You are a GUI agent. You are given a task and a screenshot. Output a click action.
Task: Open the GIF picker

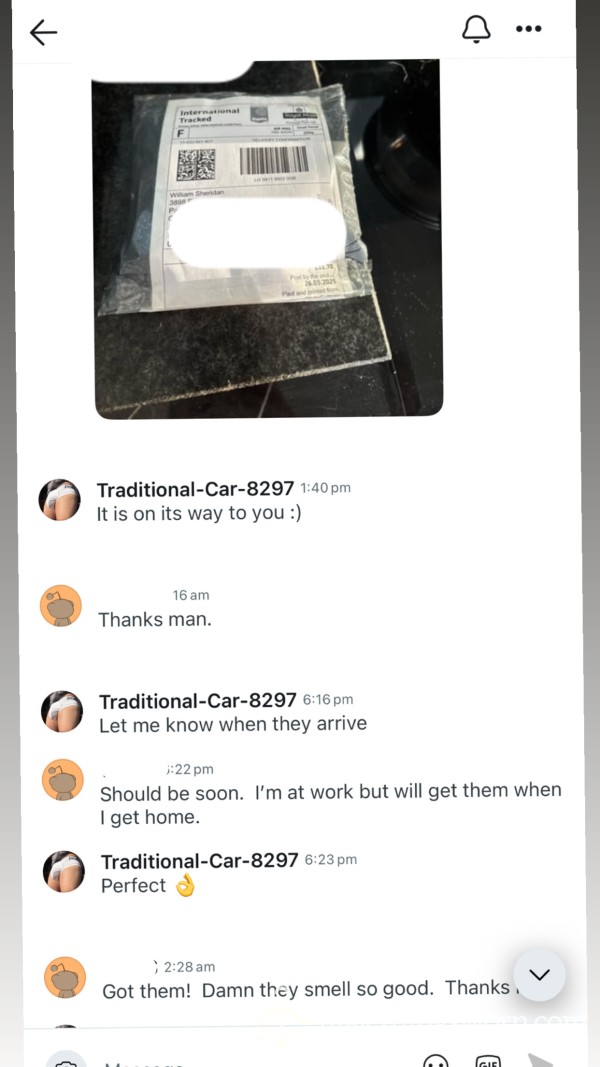[489, 1060]
